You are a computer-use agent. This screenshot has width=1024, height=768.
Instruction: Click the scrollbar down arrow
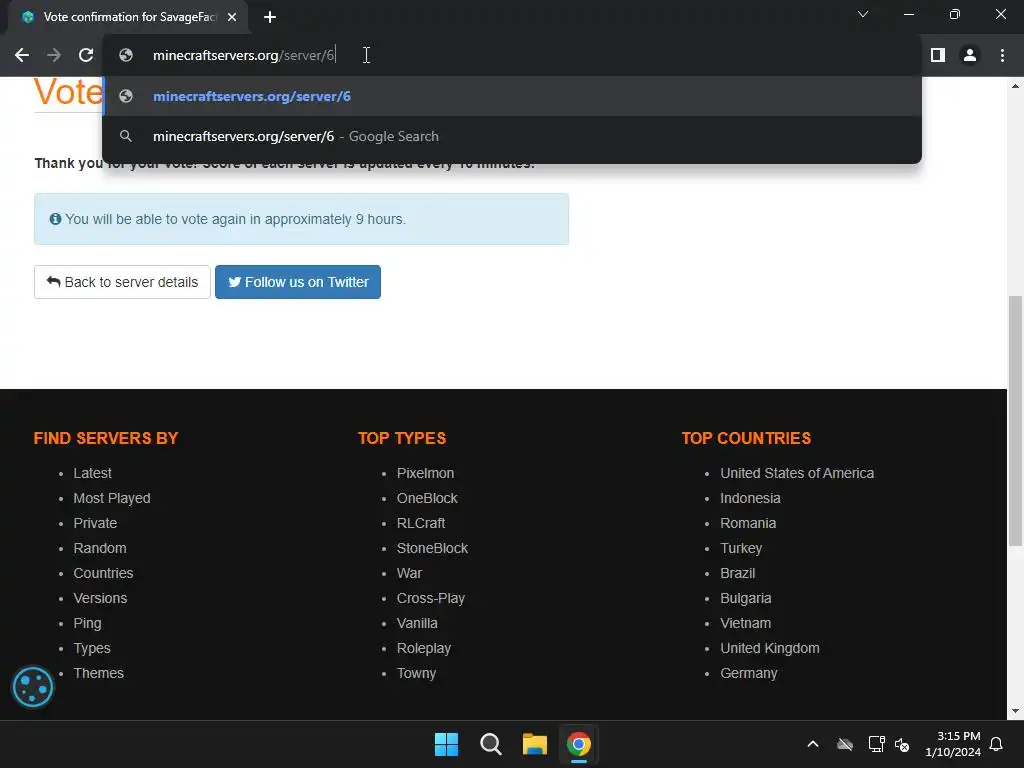pyautogui.click(x=1015, y=711)
